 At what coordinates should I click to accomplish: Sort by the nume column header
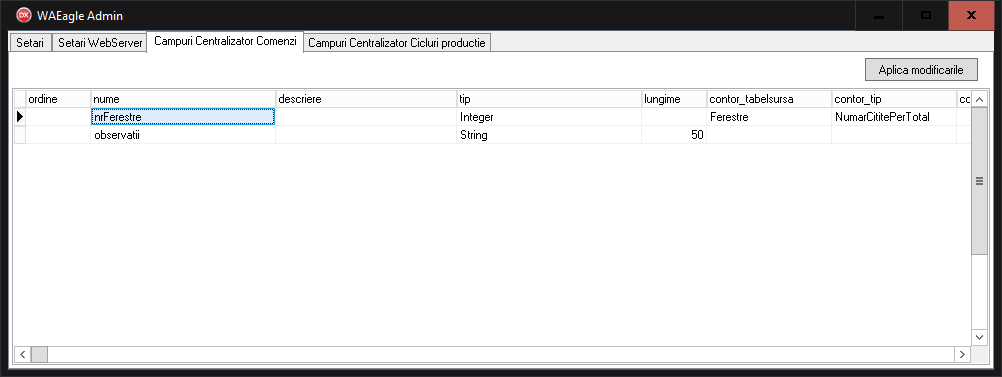tap(183, 99)
